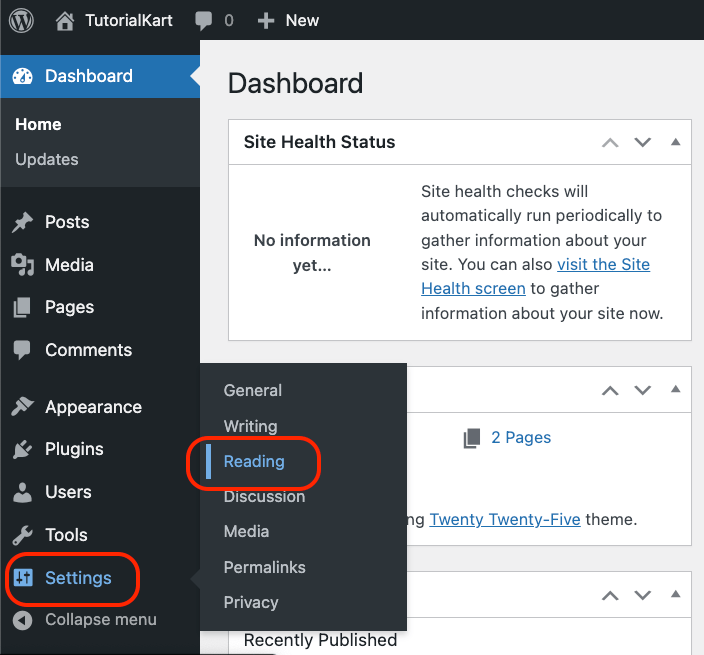Open the Comments menu
The height and width of the screenshot is (655, 704).
(88, 350)
